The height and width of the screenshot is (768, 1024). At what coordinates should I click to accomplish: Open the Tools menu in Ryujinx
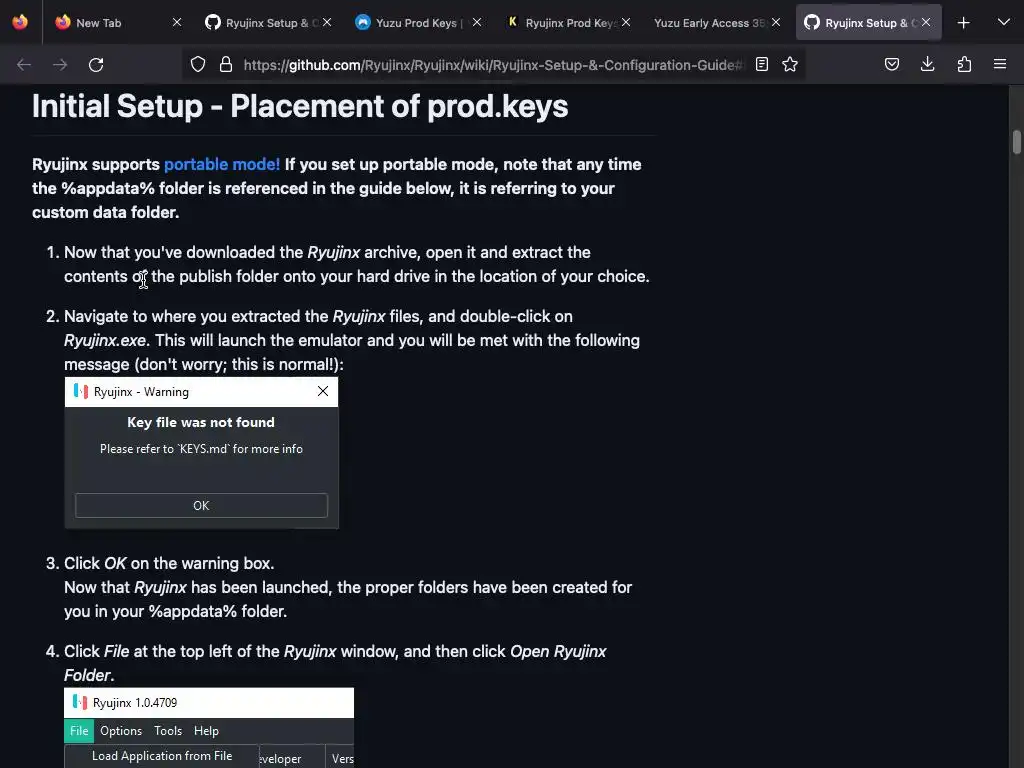coord(168,731)
